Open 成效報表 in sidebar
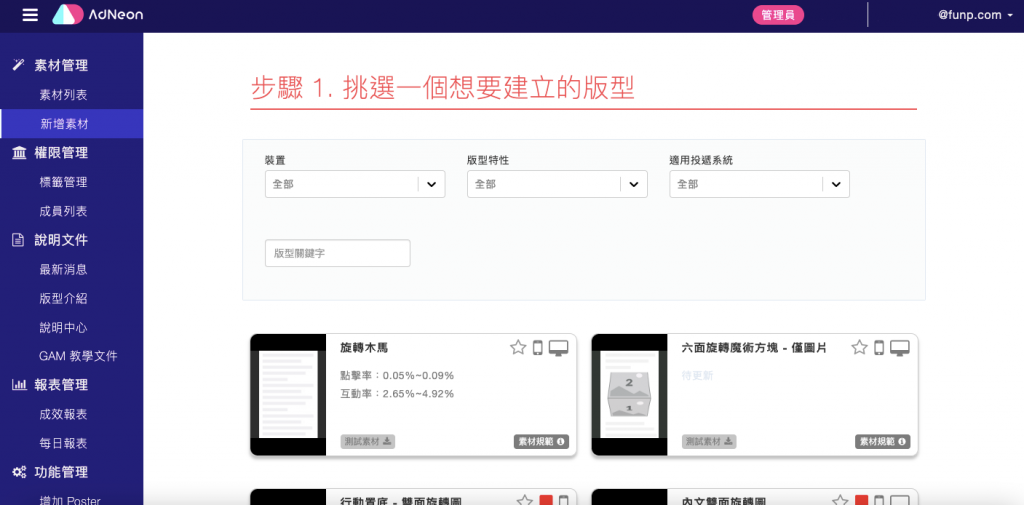Viewport: 1024px width, 505px height. click(63, 414)
